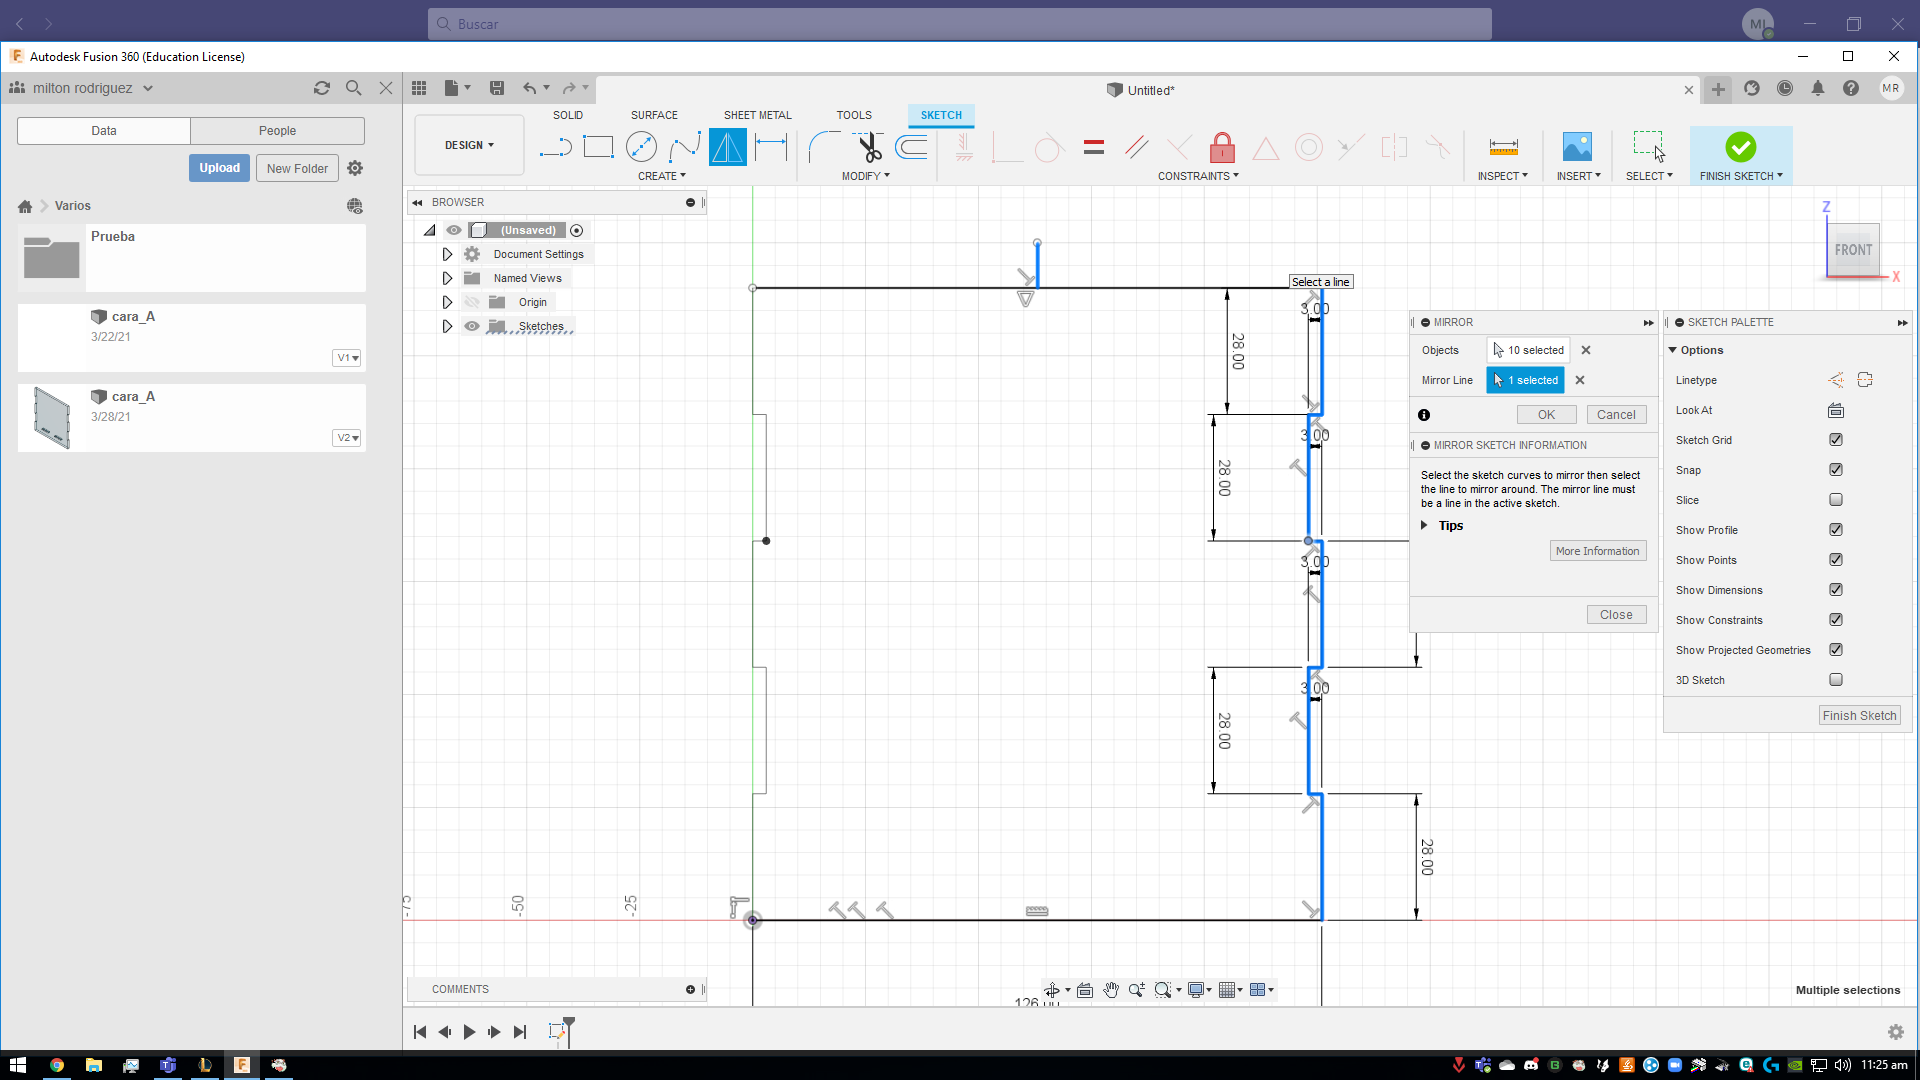Expand the Origin tree node
The height and width of the screenshot is (1080, 1920).
[447, 302]
